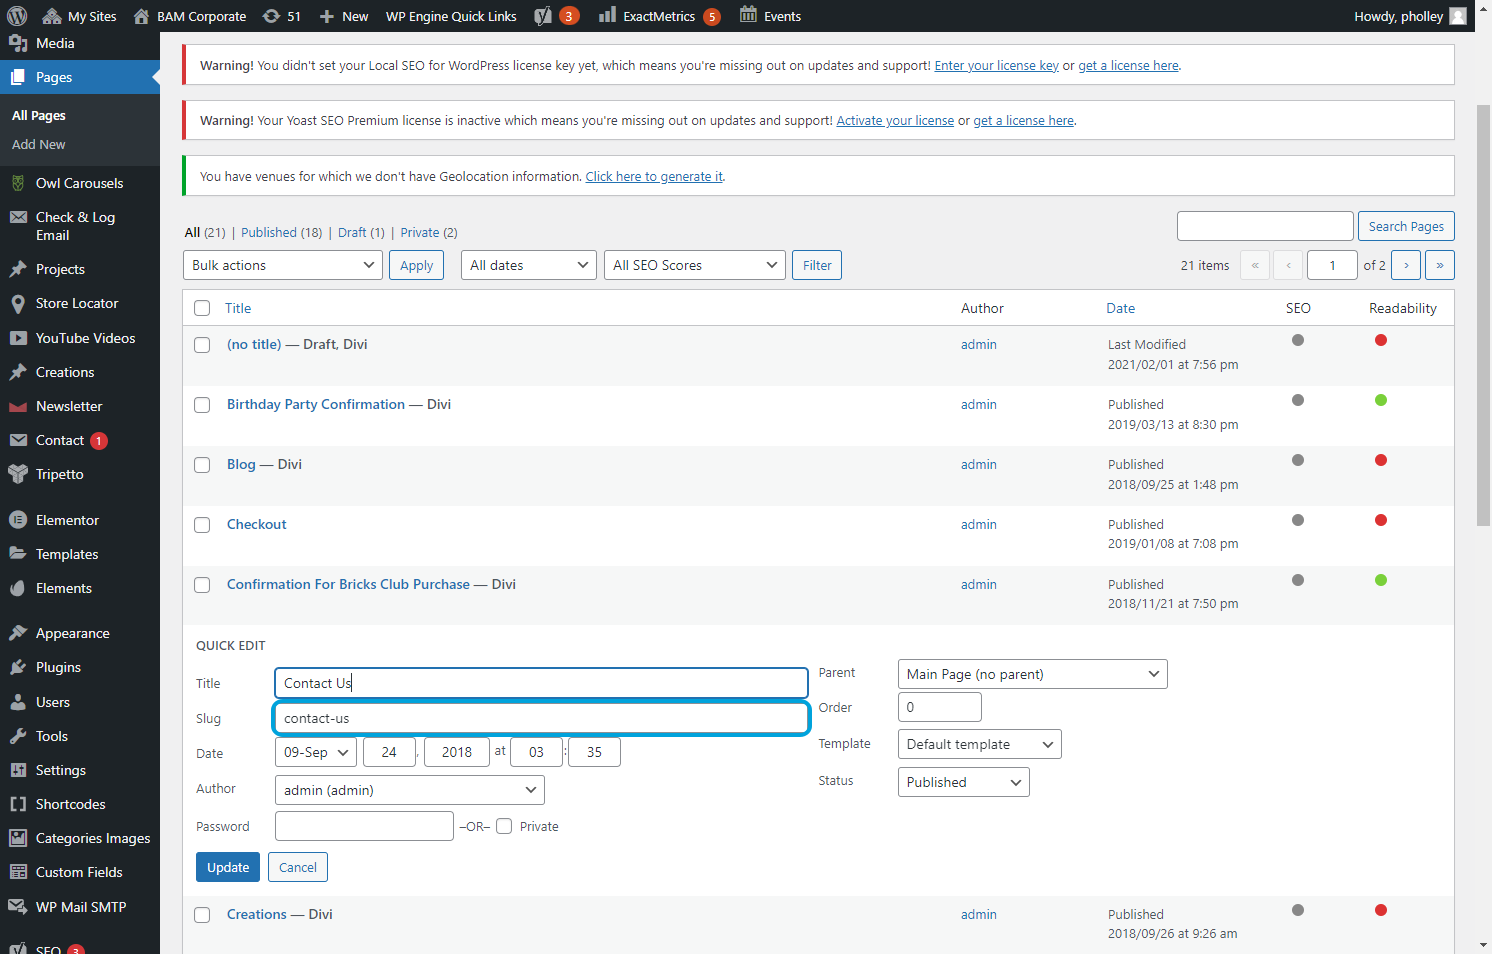Viewport: 1492px width, 954px height.
Task: Open My Sites network icon
Action: [52, 16]
